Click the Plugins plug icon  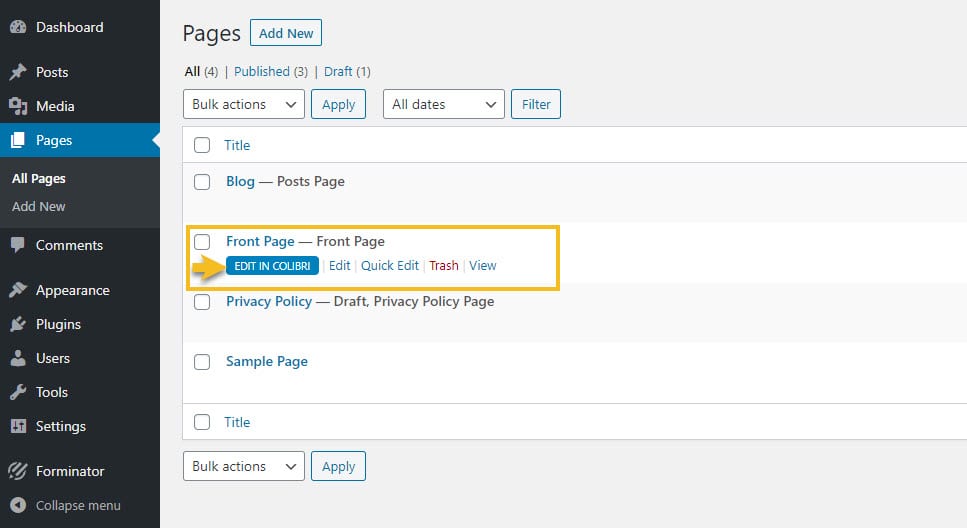coord(19,324)
